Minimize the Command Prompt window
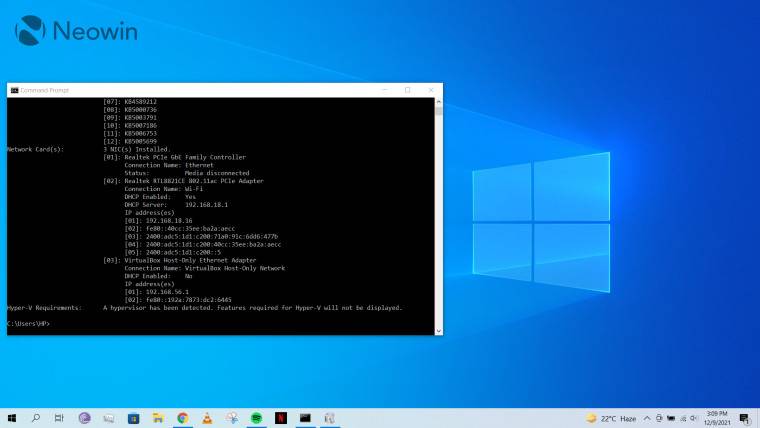Viewport: 760px width, 428px height. (x=381, y=90)
